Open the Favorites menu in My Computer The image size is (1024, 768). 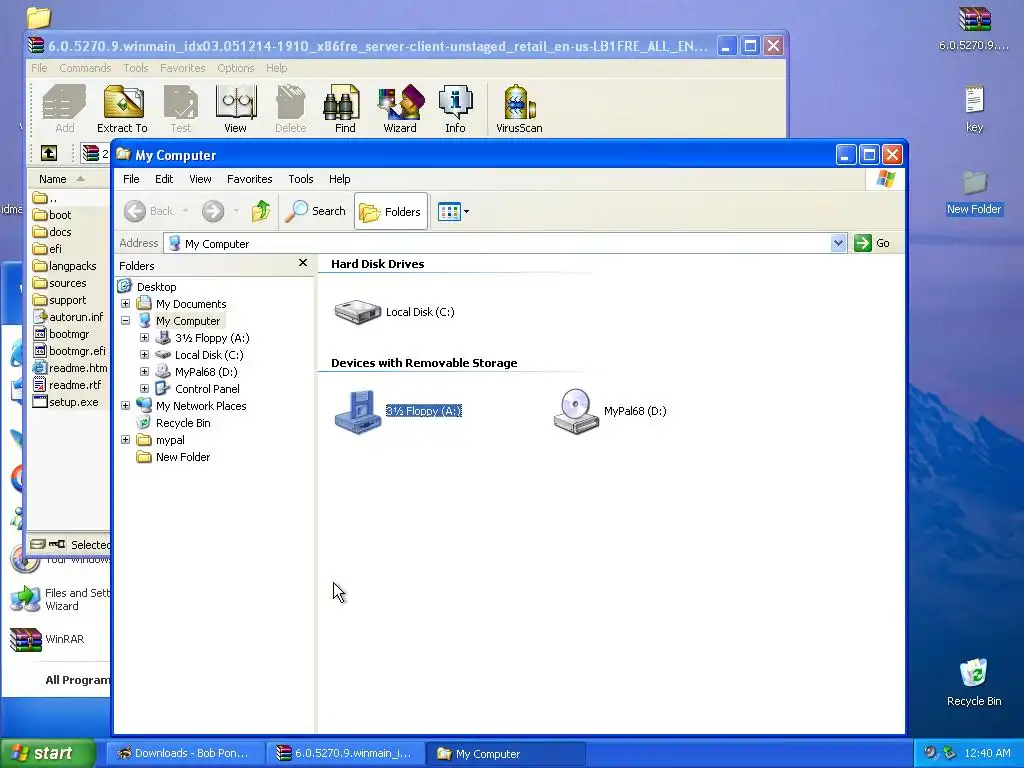[249, 179]
